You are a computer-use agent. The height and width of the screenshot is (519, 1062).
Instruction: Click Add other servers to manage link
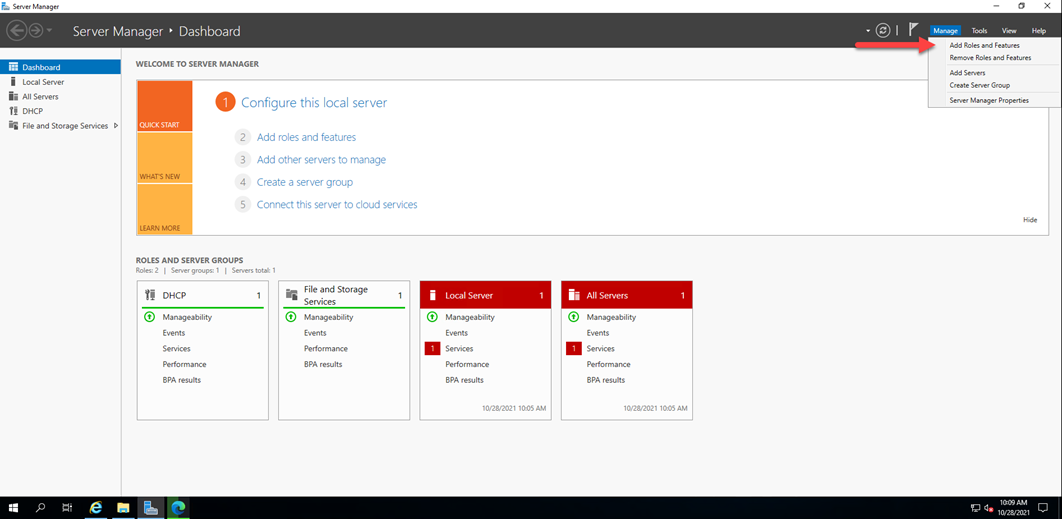point(321,160)
